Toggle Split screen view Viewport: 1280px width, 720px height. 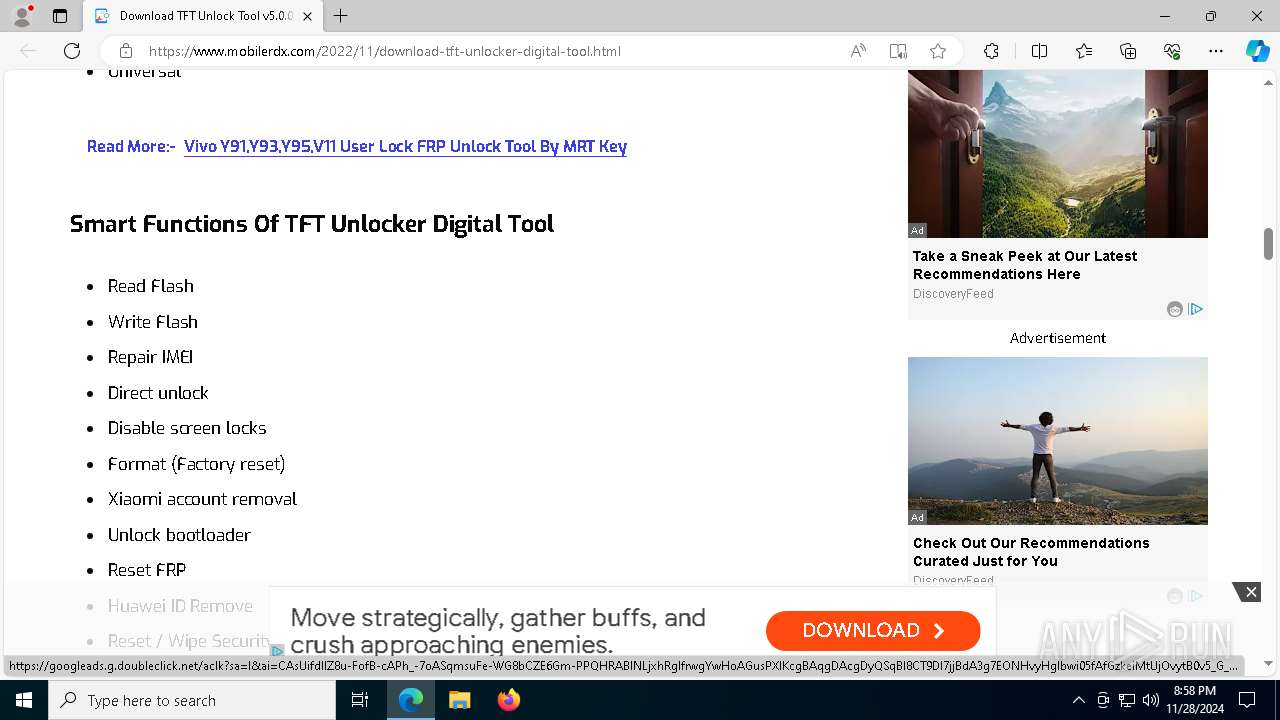tap(1039, 51)
